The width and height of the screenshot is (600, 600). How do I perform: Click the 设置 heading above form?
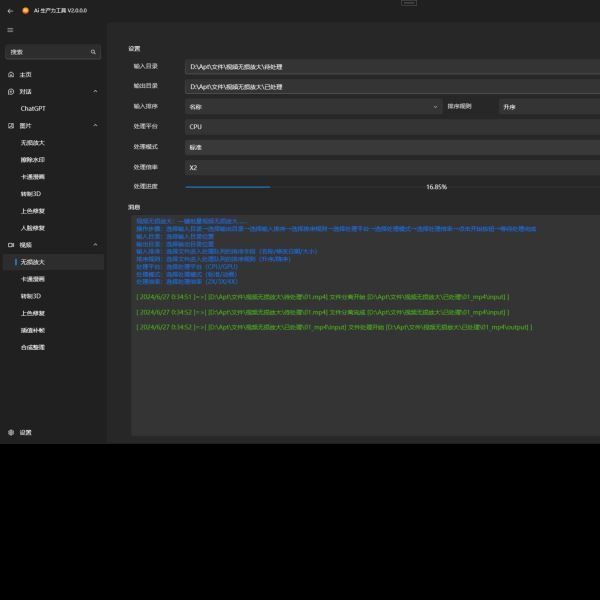134,49
